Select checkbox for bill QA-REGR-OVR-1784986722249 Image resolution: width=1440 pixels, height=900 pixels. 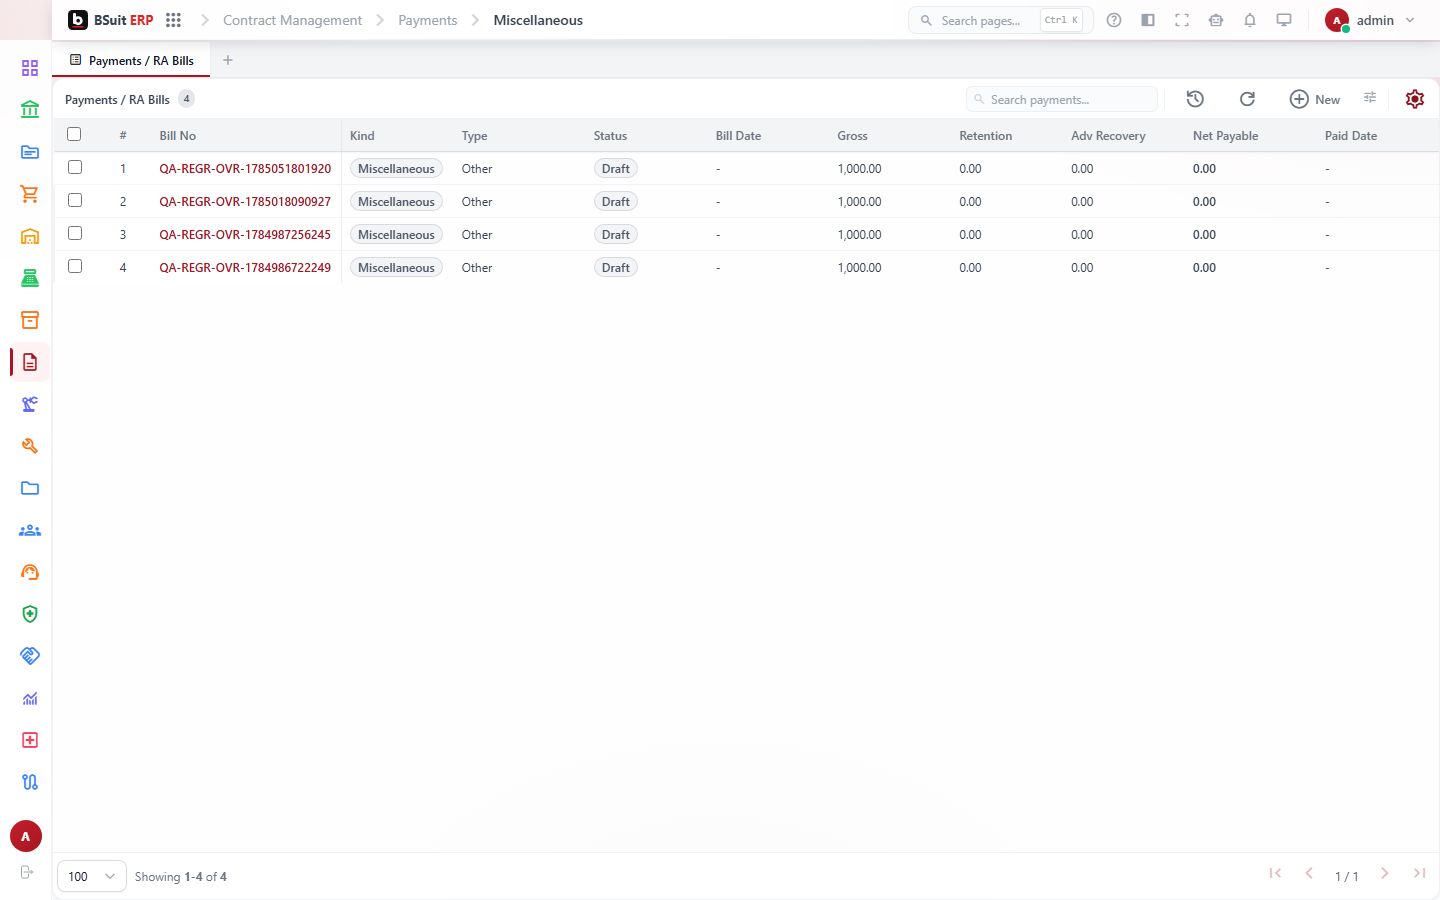click(x=75, y=267)
